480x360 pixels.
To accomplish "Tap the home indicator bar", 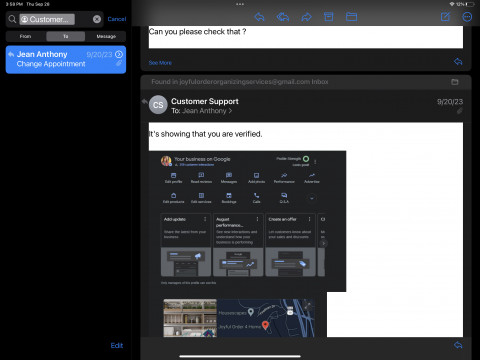I will click(240, 356).
